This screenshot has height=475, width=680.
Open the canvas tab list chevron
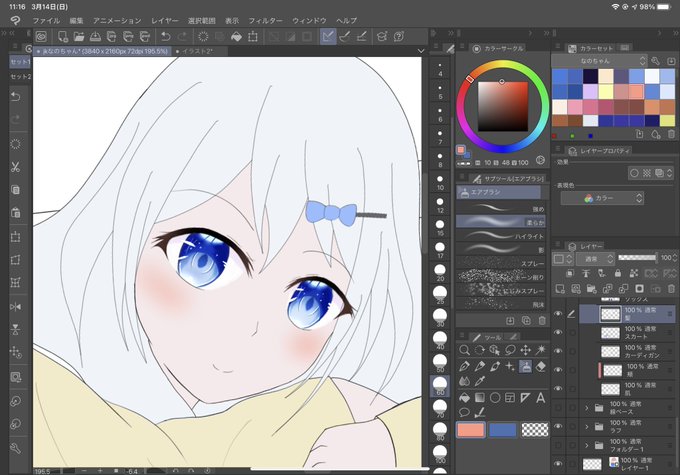420,51
